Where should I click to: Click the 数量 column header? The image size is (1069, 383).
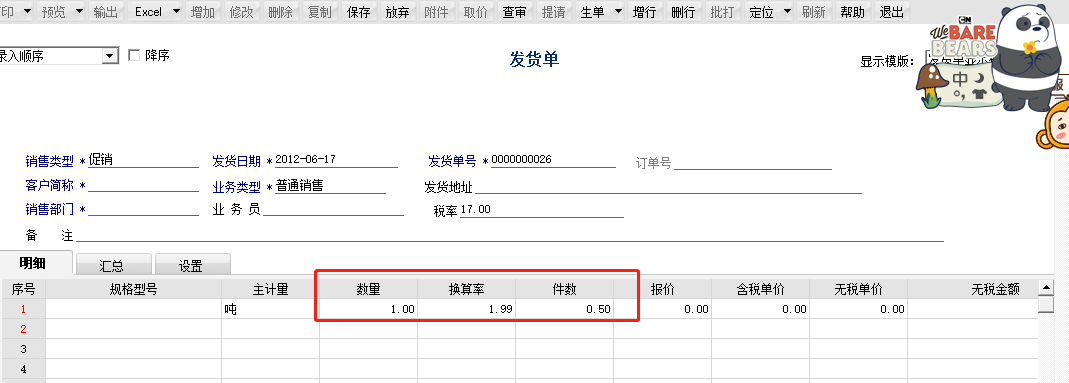click(x=369, y=290)
